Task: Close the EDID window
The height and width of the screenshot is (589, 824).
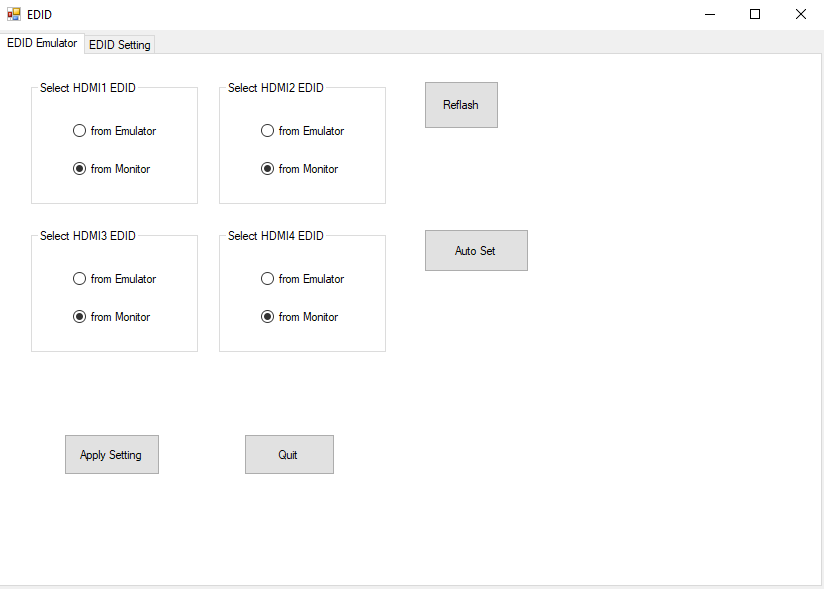Action: point(801,14)
